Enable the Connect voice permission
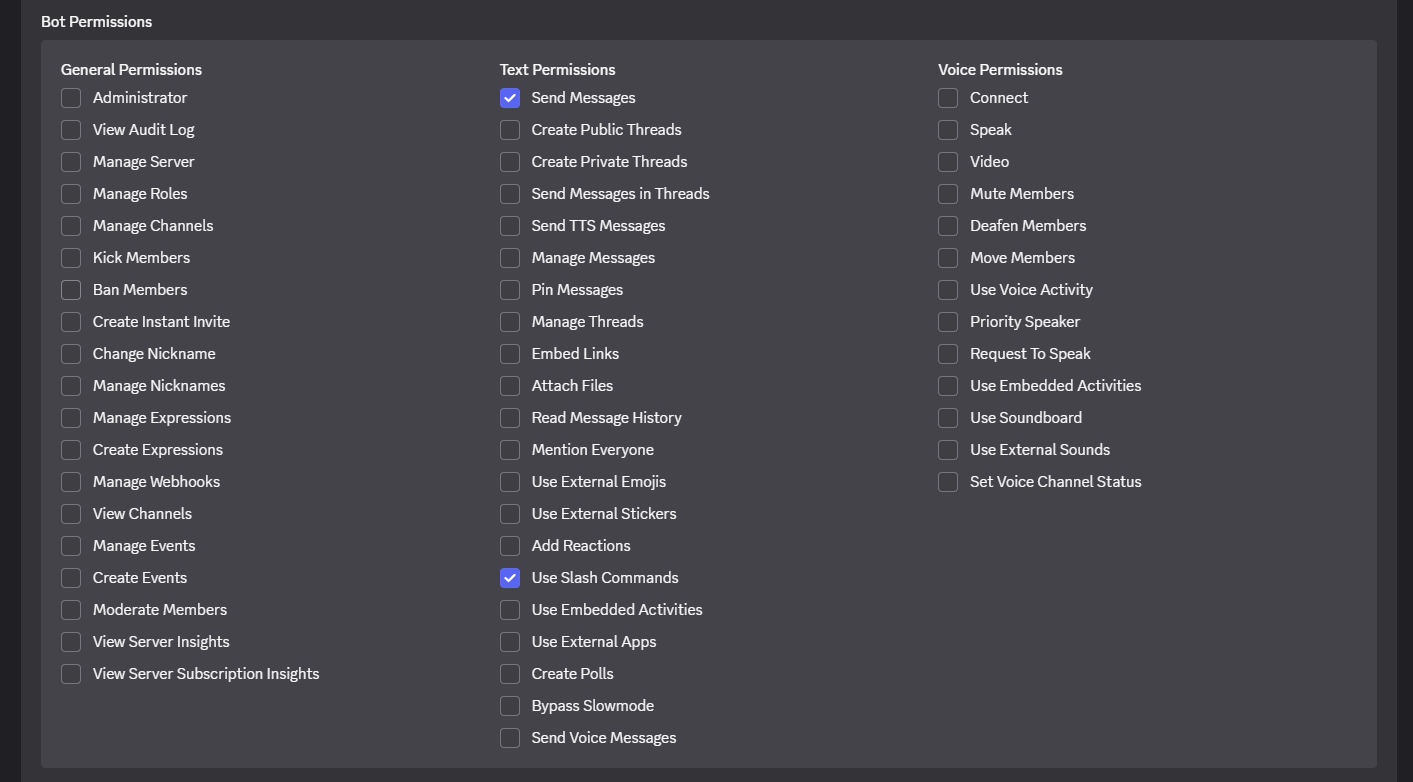The height and width of the screenshot is (782, 1413). (947, 97)
